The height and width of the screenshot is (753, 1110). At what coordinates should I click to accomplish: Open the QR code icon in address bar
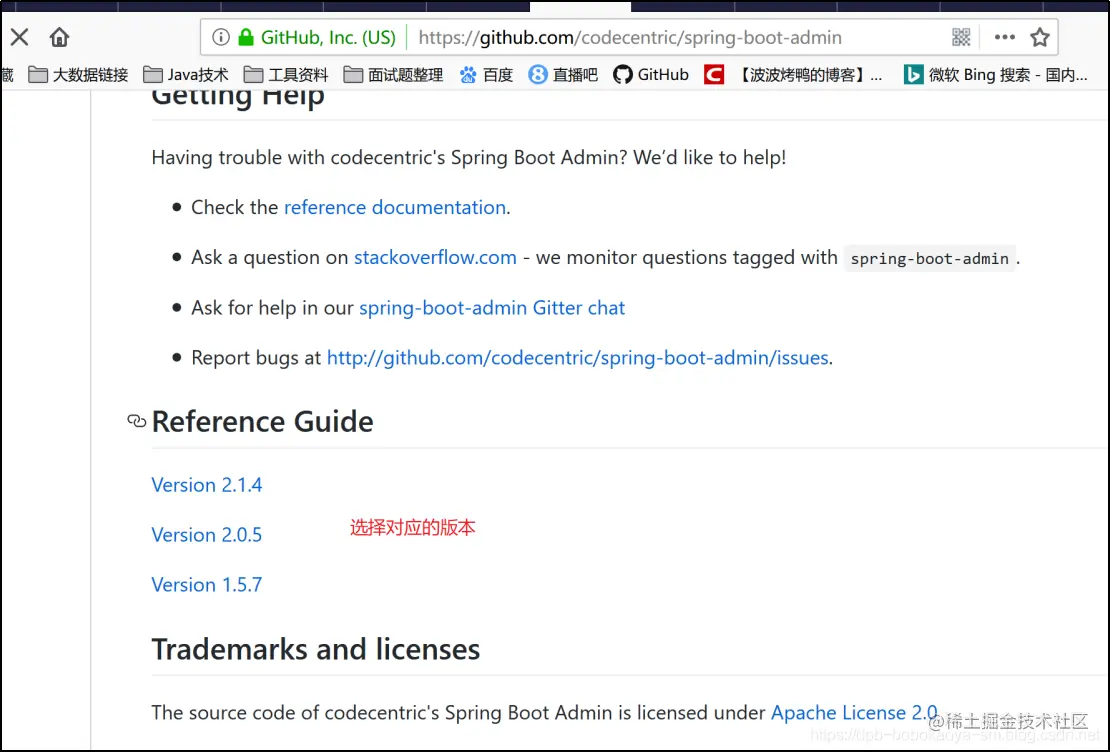[961, 37]
